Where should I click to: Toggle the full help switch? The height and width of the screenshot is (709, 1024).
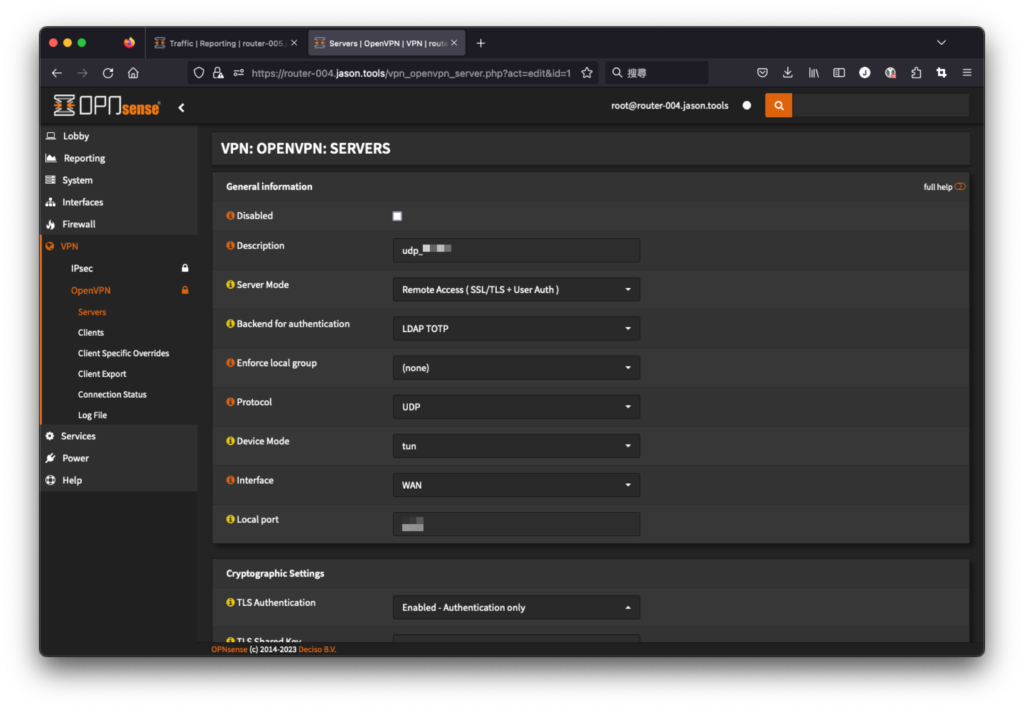tap(959, 187)
